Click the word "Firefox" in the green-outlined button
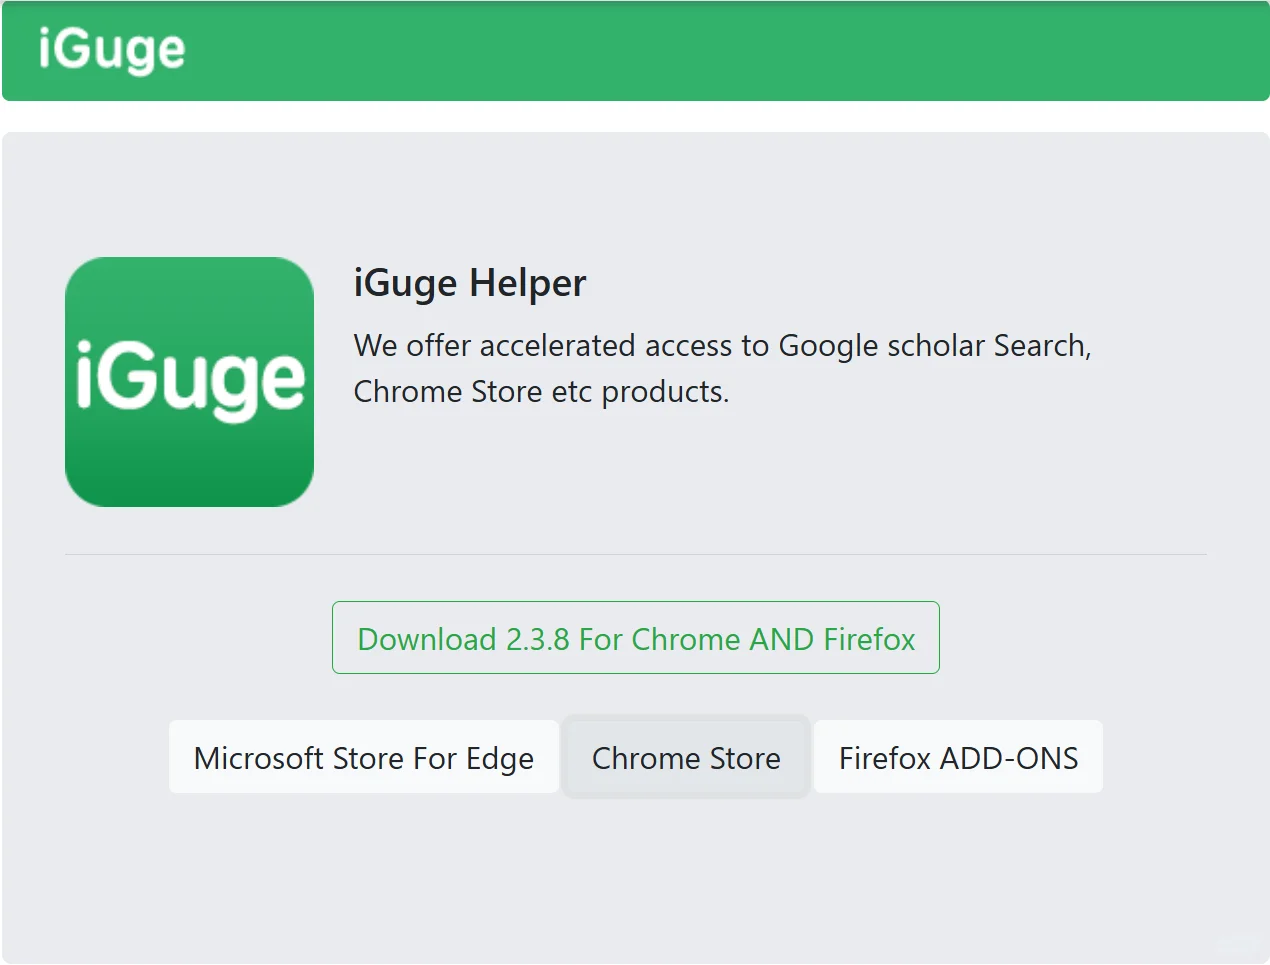This screenshot has width=1270, height=965. (869, 639)
